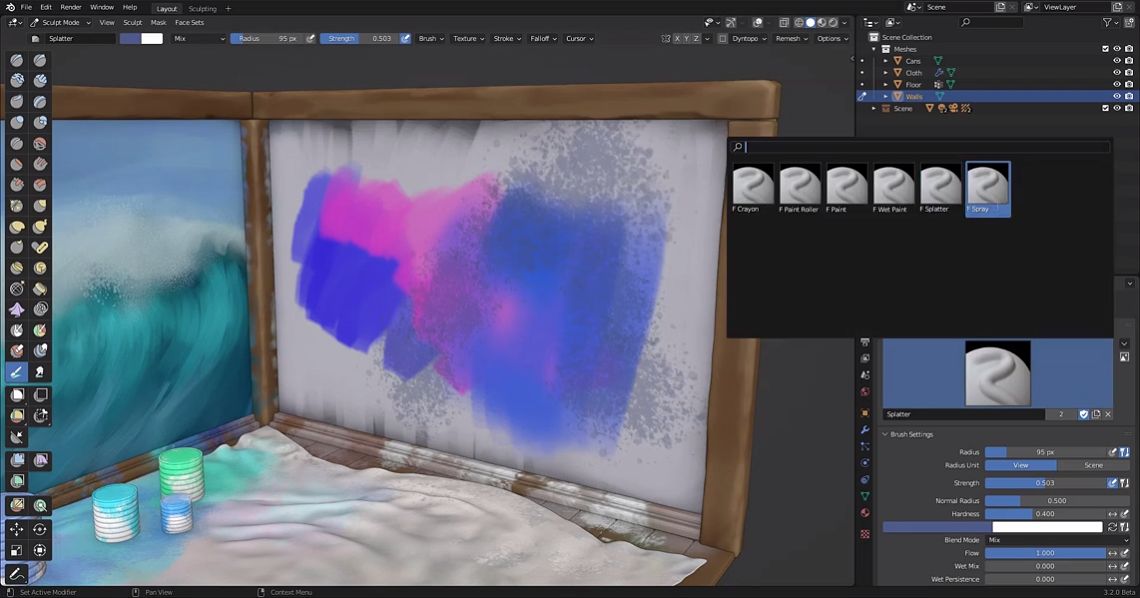Viewport: 1140px width, 598px height.
Task: Pick the F Splatter brush
Action: tap(939, 188)
